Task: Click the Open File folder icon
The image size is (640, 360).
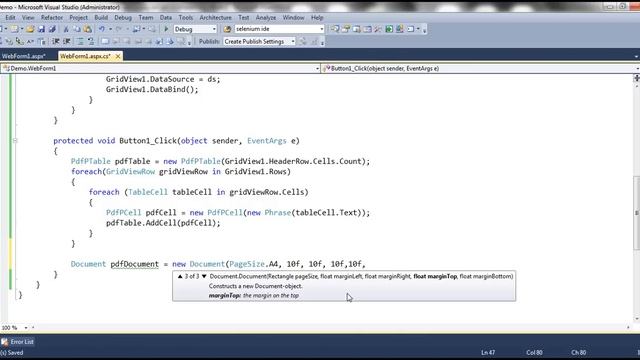Action: [30, 29]
